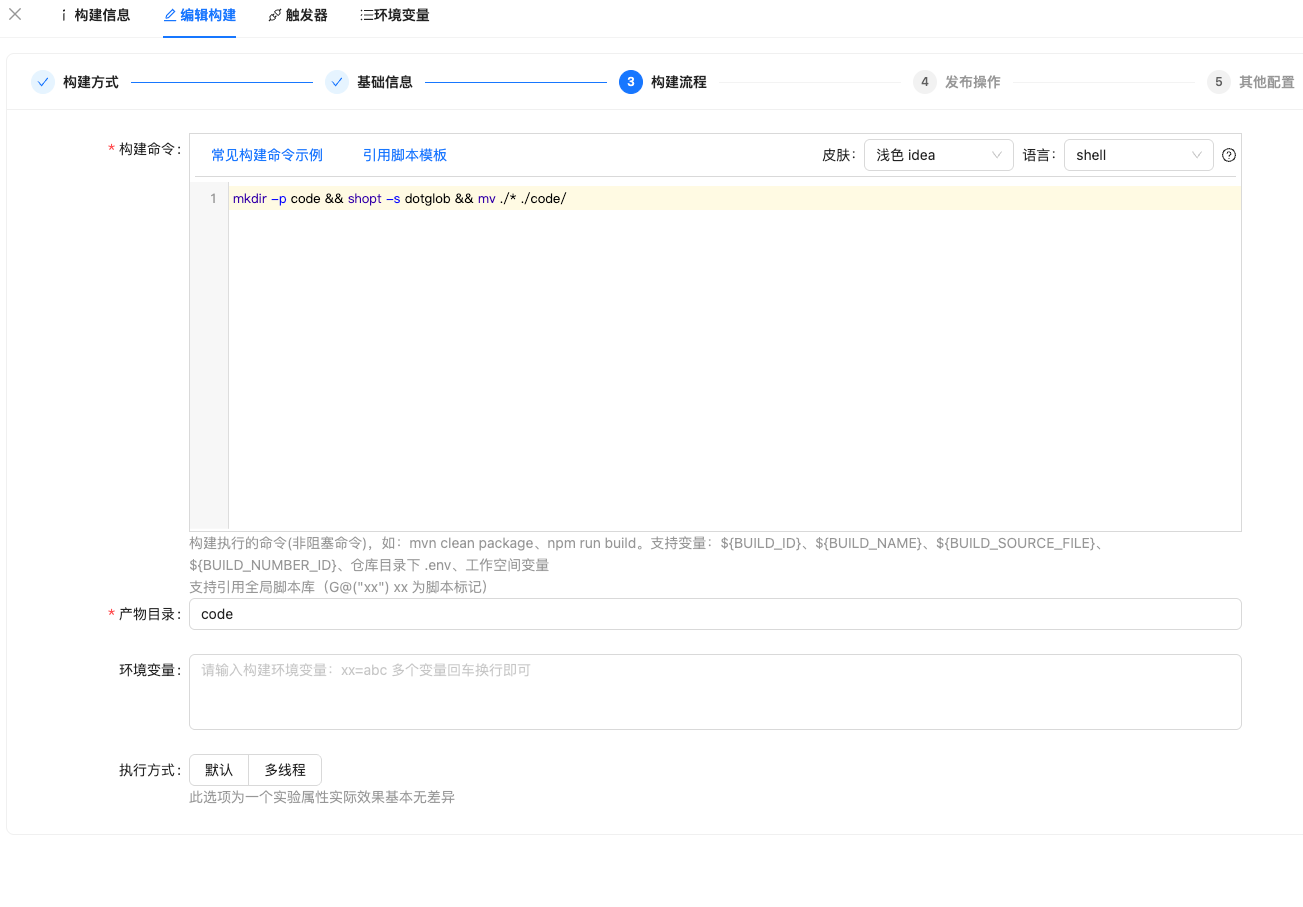
Task: Click the X close icon at top left
Action: click(15, 14)
